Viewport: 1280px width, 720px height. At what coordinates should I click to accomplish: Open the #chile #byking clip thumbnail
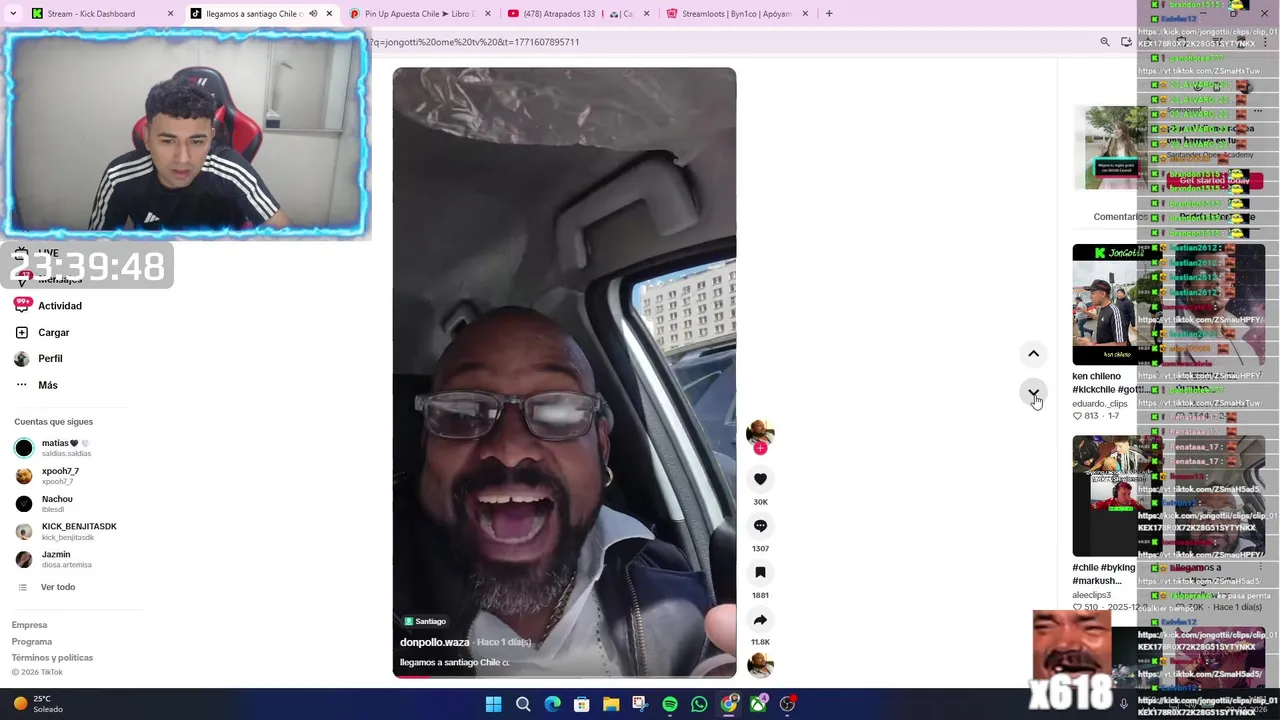click(x=1105, y=496)
